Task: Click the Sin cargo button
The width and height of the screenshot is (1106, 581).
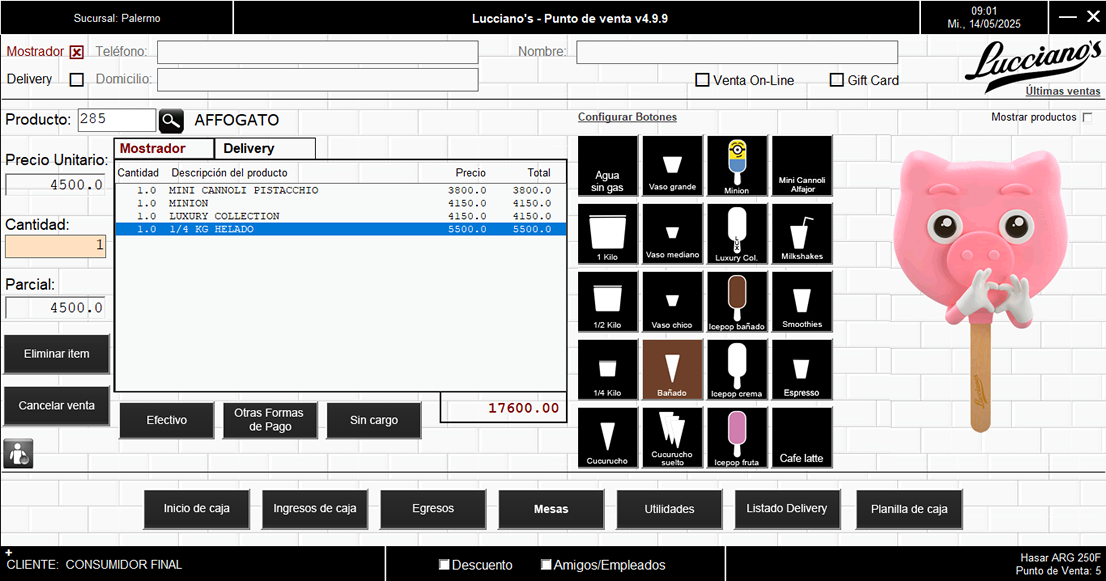Action: (374, 420)
